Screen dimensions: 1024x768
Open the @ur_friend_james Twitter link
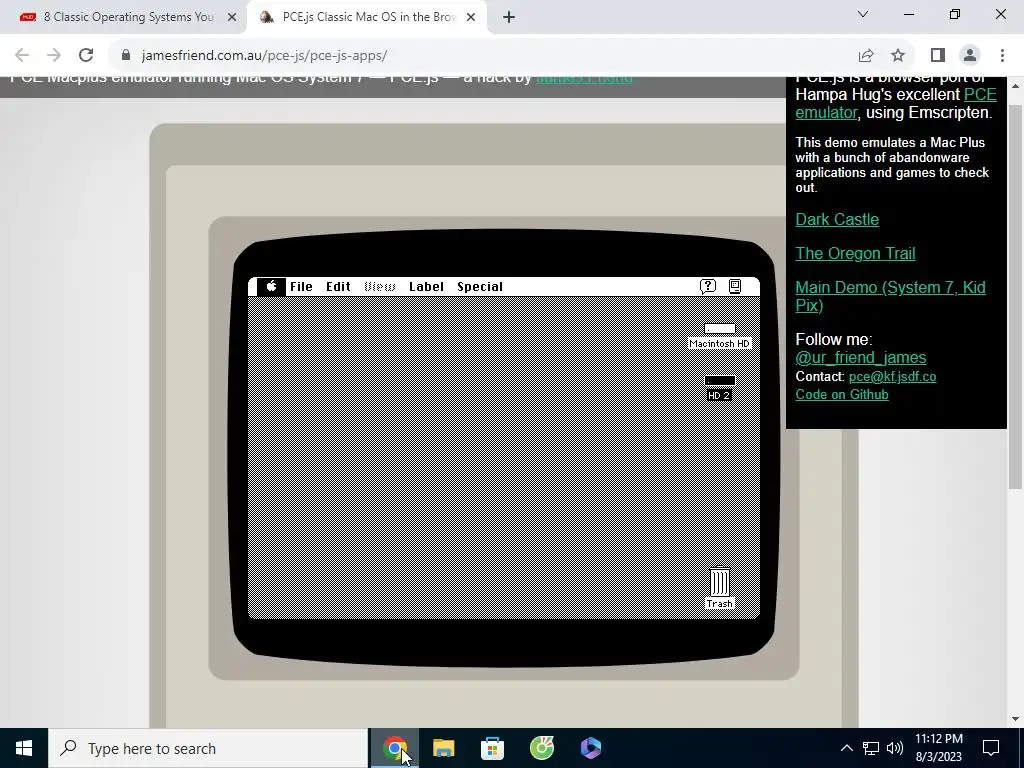pos(861,358)
